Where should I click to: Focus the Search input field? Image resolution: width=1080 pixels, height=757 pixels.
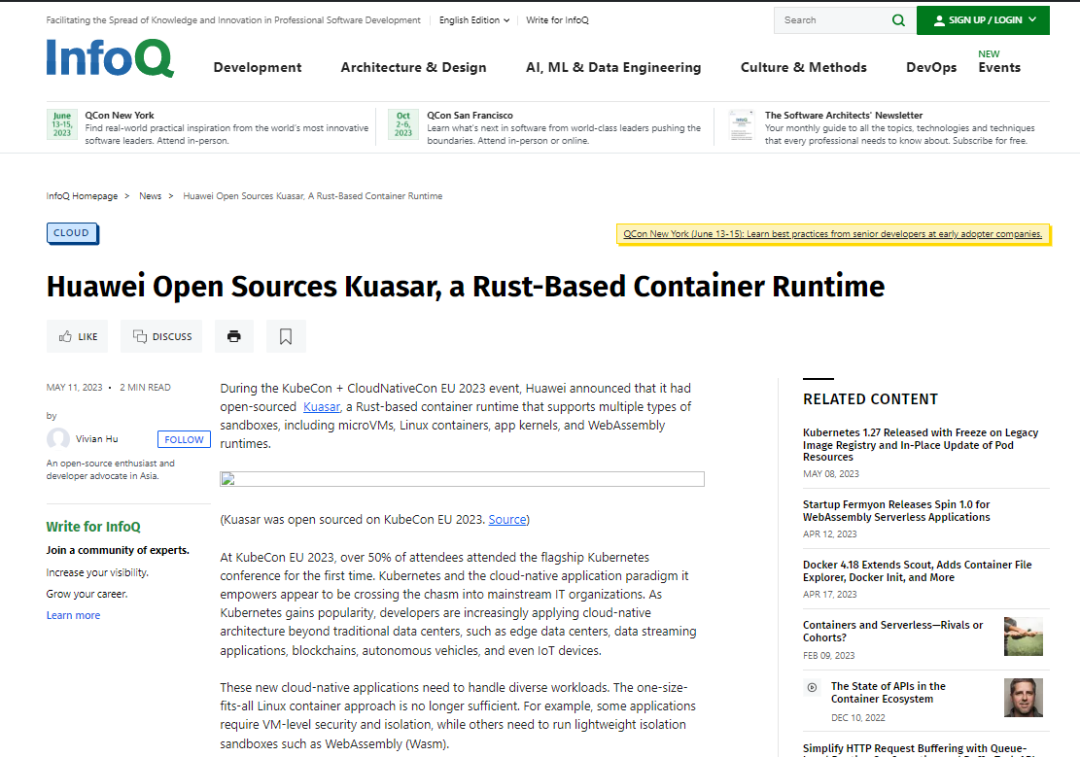pos(833,20)
